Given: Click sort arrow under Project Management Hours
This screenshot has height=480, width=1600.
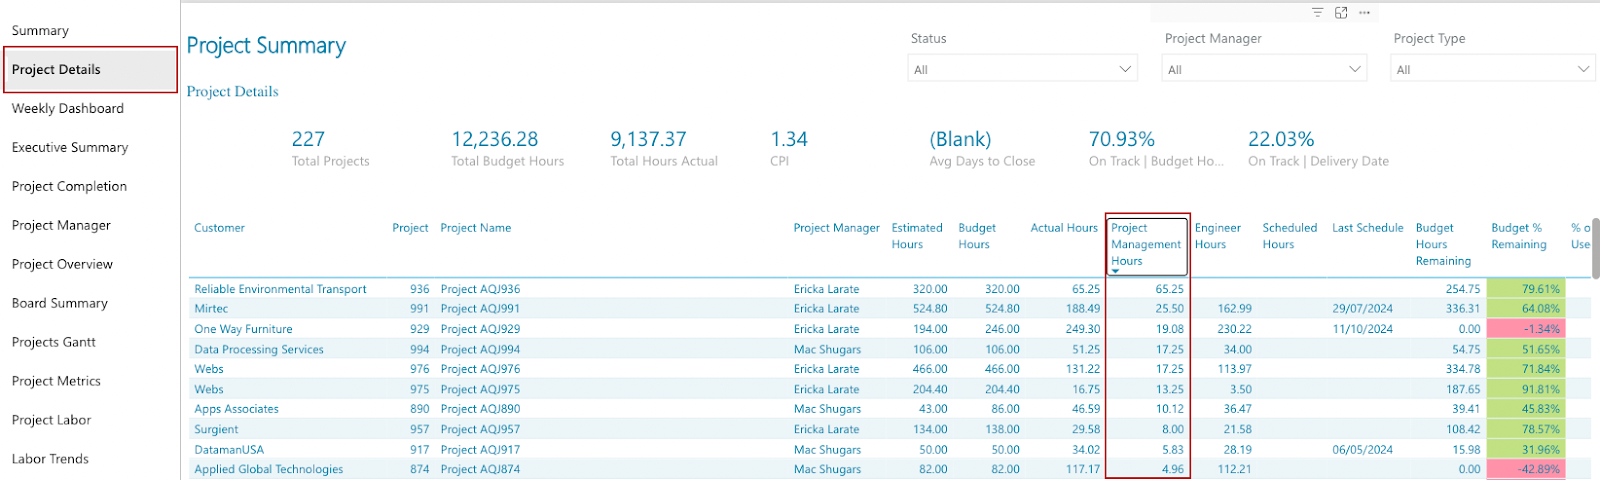Looking at the screenshot, I should tap(1115, 271).
